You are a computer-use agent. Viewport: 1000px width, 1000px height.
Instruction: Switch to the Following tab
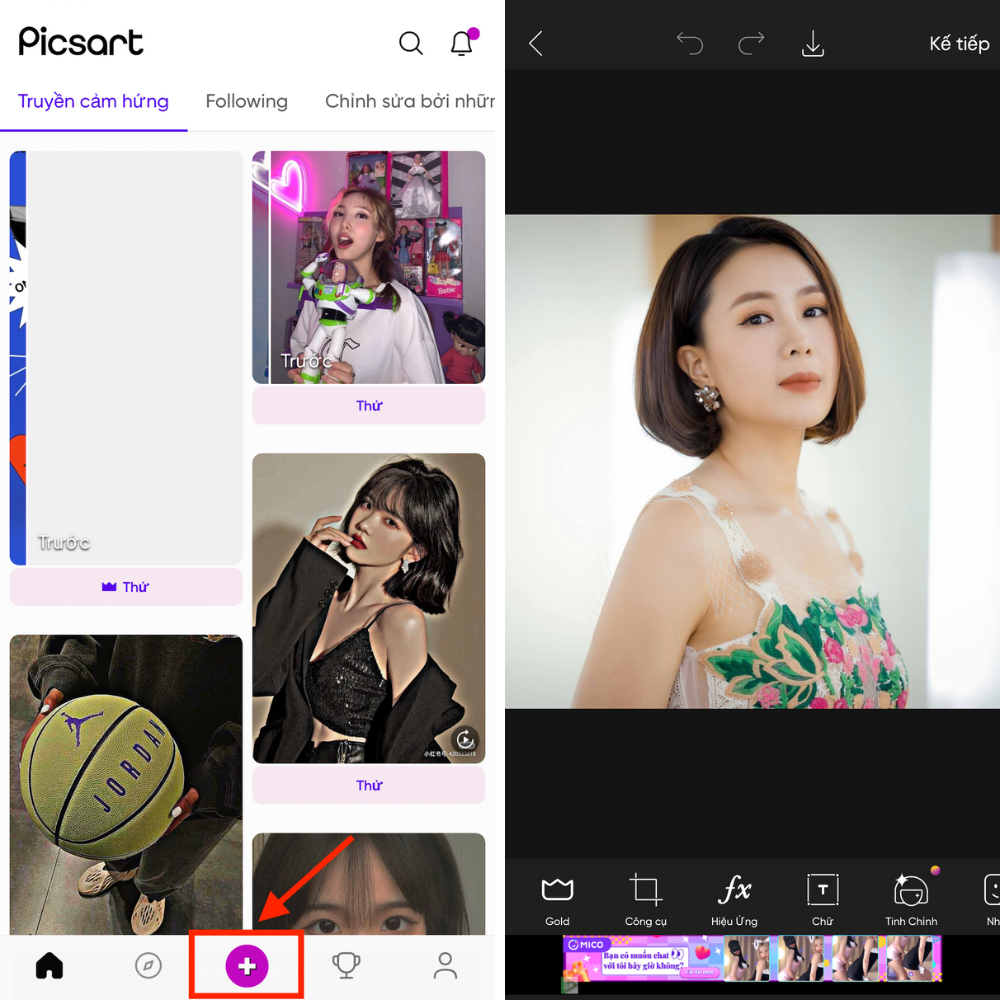(x=246, y=101)
